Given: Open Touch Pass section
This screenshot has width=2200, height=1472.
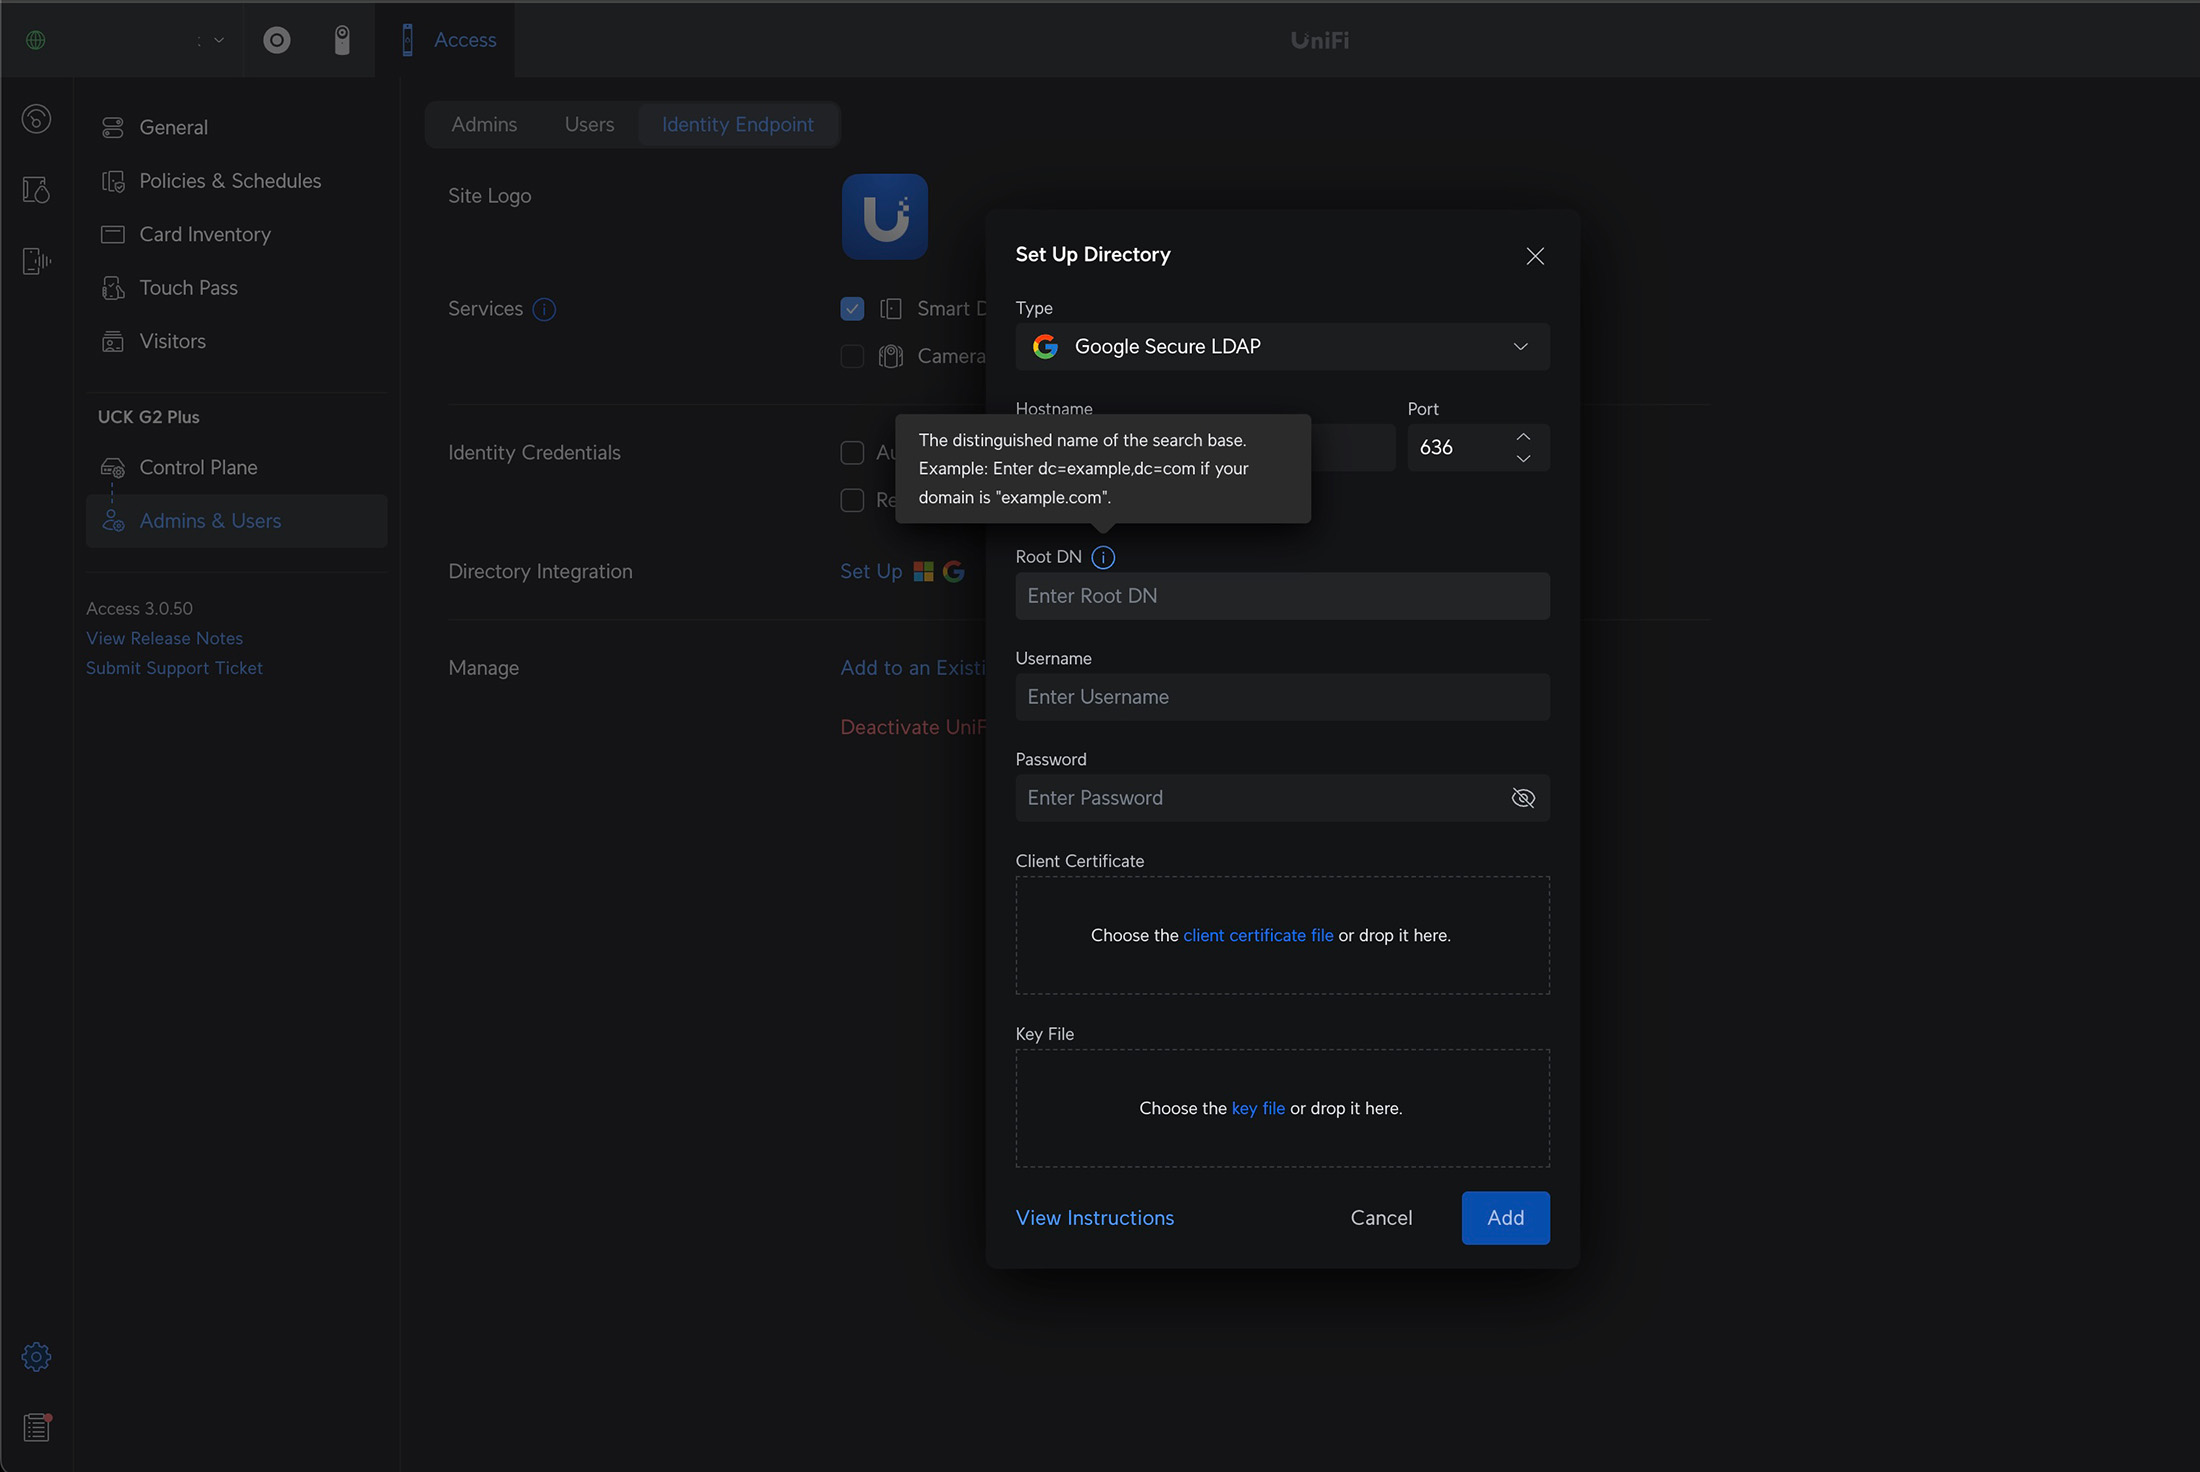Looking at the screenshot, I should click(236, 288).
